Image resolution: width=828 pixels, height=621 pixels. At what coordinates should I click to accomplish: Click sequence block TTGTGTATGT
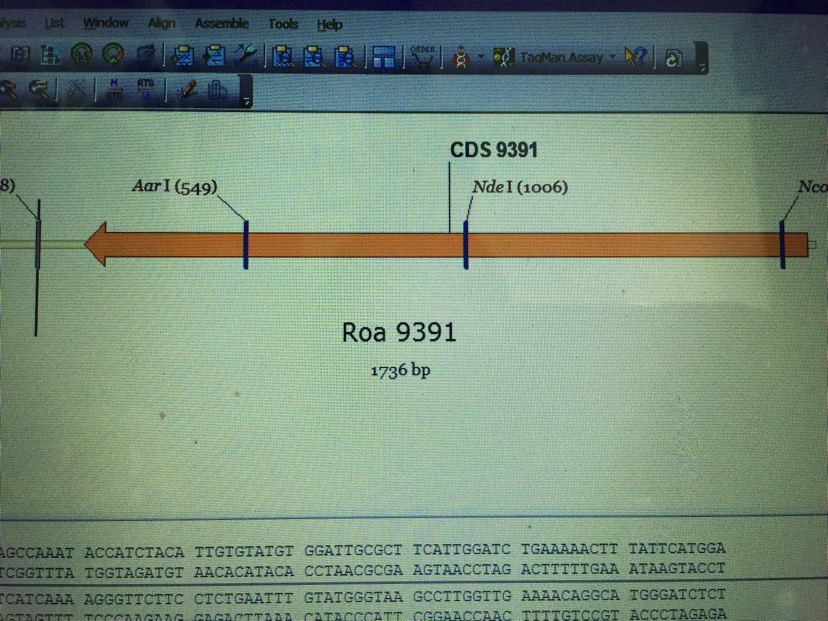pos(243,551)
